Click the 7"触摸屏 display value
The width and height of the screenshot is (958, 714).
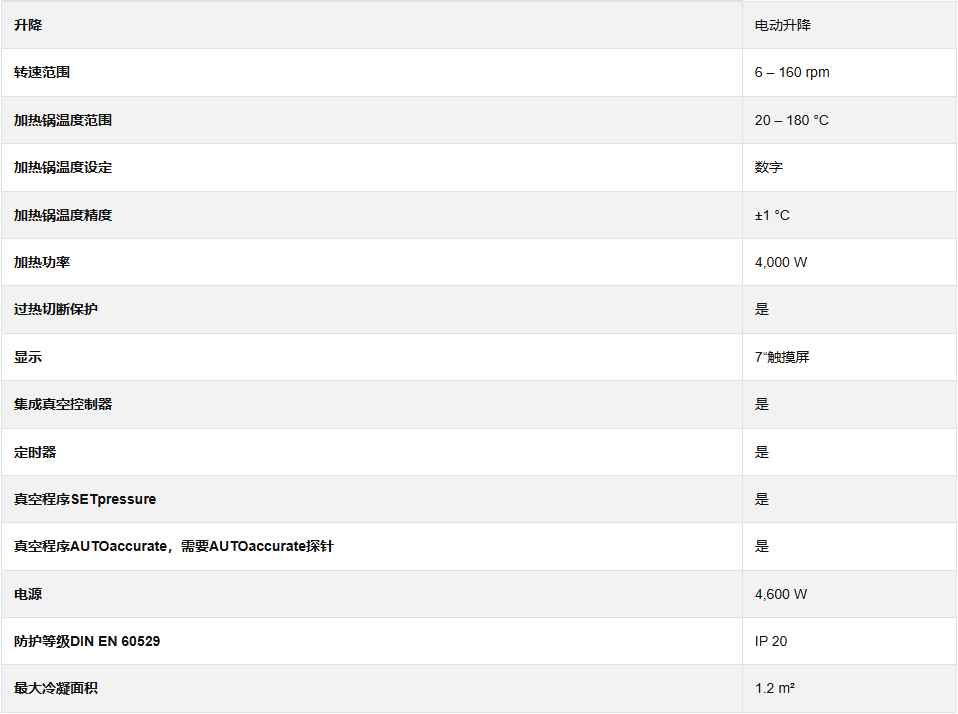(x=781, y=357)
